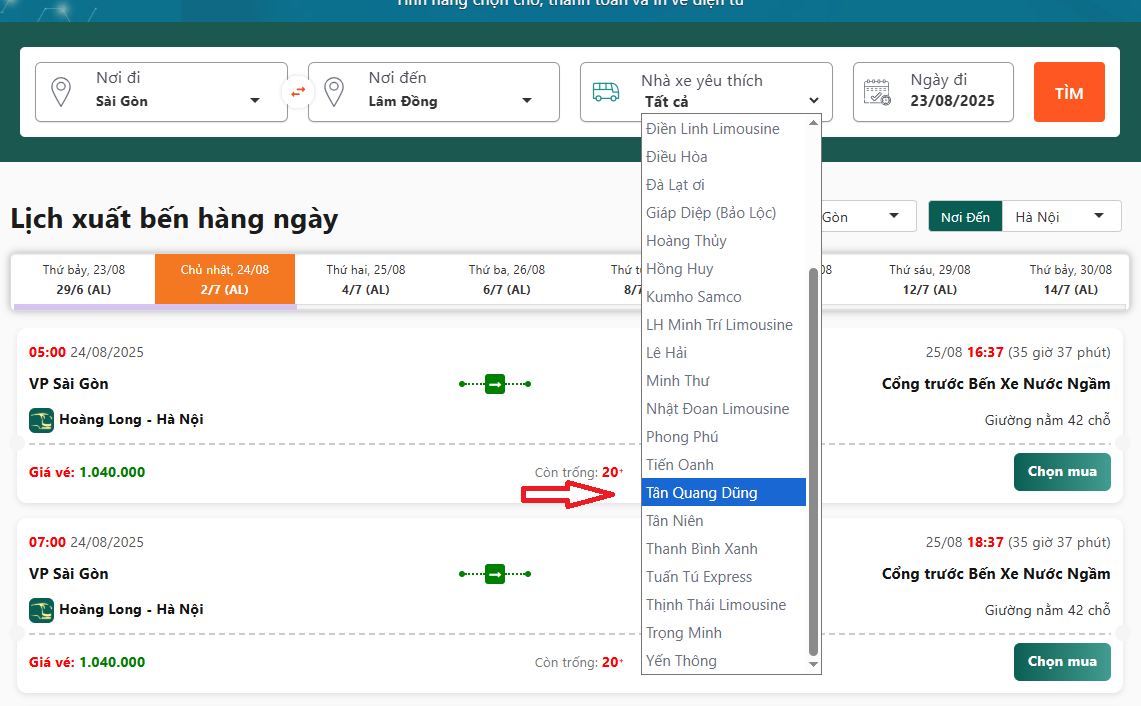Switch to Thứ bảy, 23/08 date tab

[84, 279]
